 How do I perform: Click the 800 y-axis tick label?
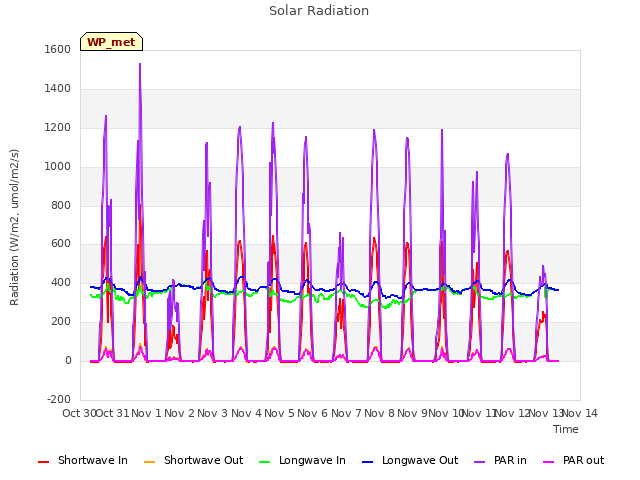[61, 205]
